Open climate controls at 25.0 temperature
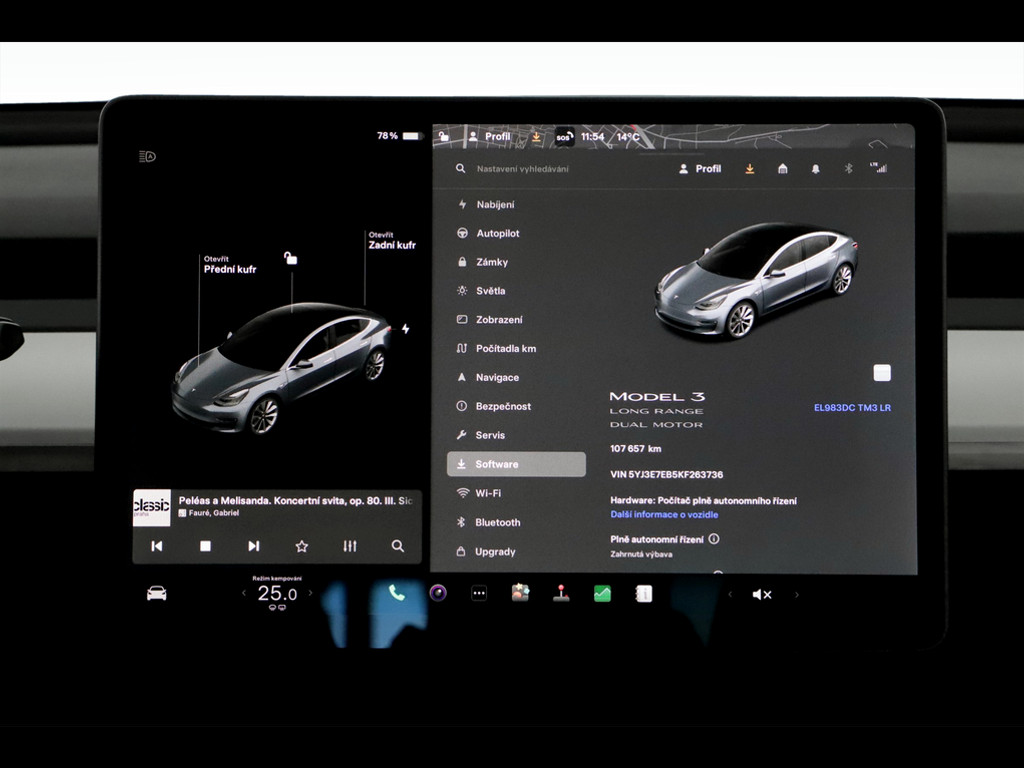Screen dimensions: 1024x768 tap(277, 594)
